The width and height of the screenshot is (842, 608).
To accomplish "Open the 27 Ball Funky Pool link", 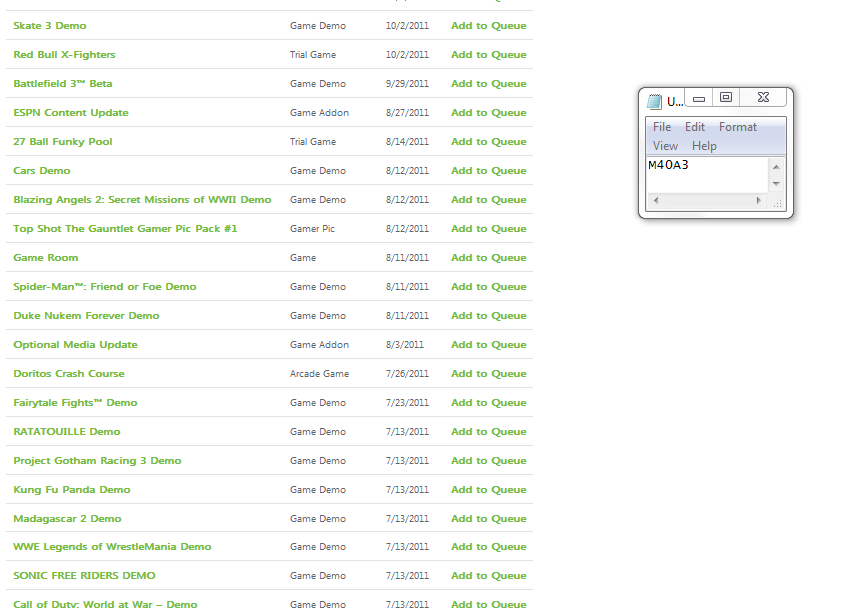I will click(62, 142).
